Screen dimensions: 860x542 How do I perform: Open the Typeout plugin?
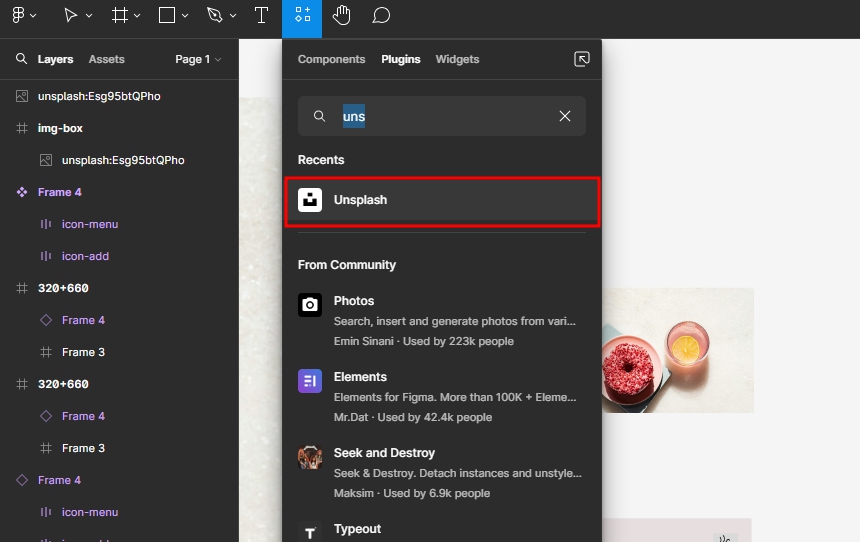(x=442, y=530)
